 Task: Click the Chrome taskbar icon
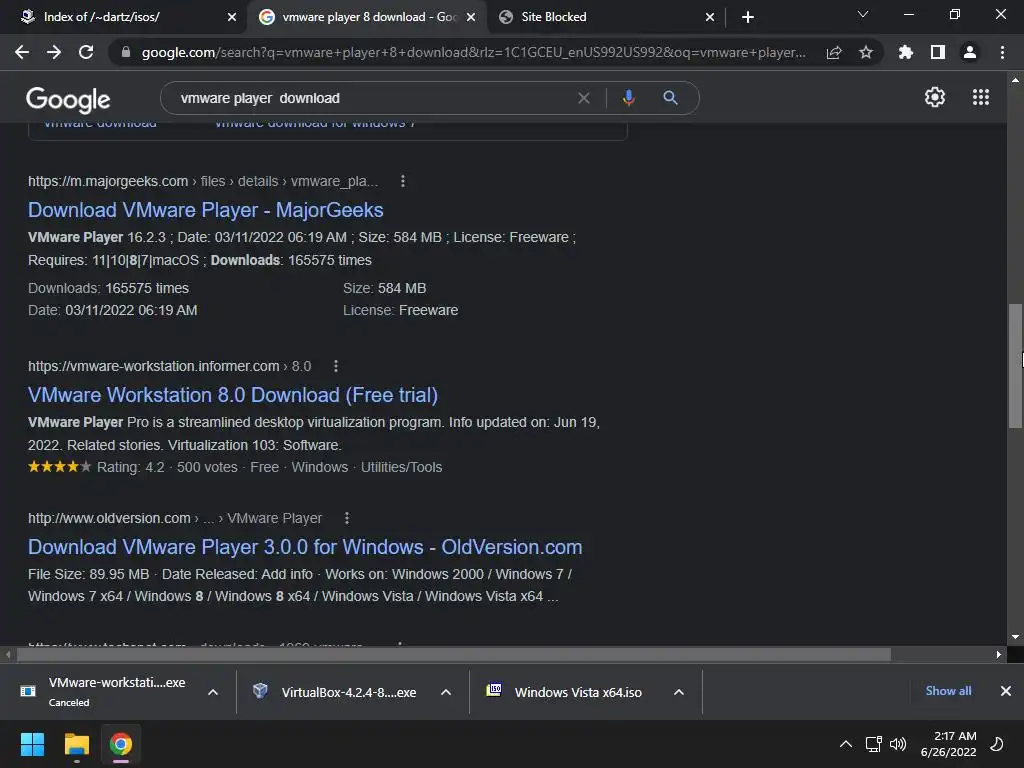121,744
